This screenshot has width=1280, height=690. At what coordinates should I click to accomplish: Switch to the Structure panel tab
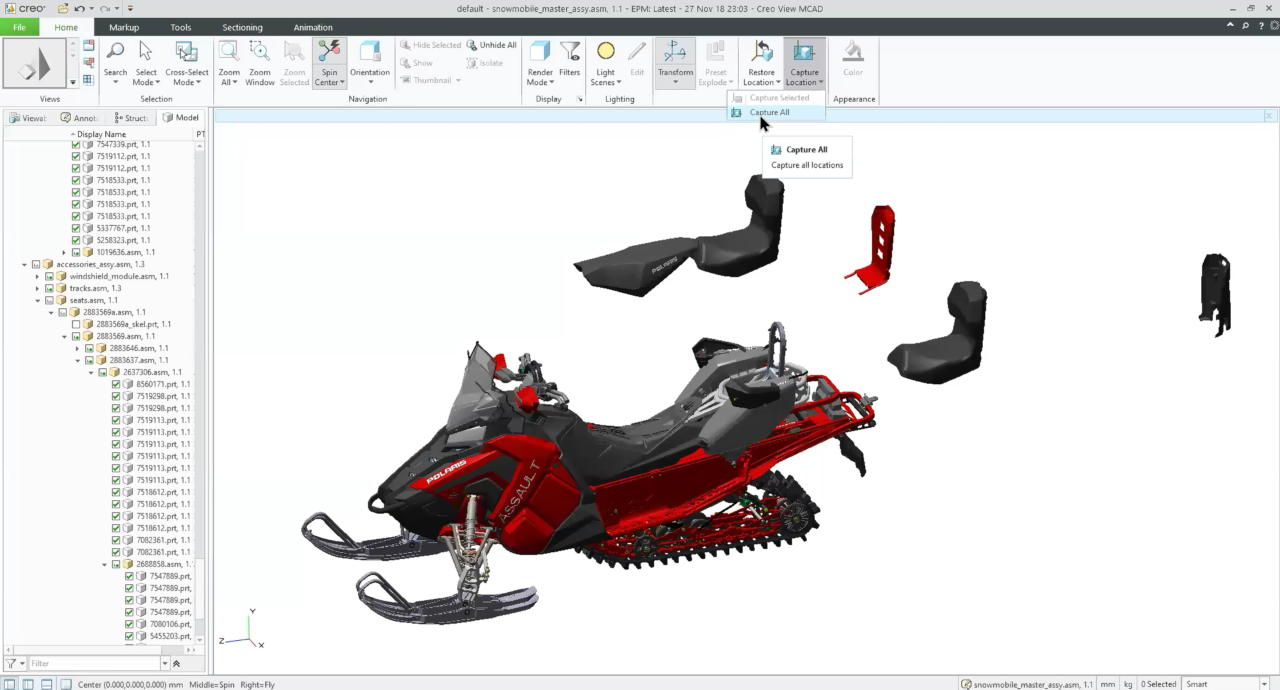(131, 118)
